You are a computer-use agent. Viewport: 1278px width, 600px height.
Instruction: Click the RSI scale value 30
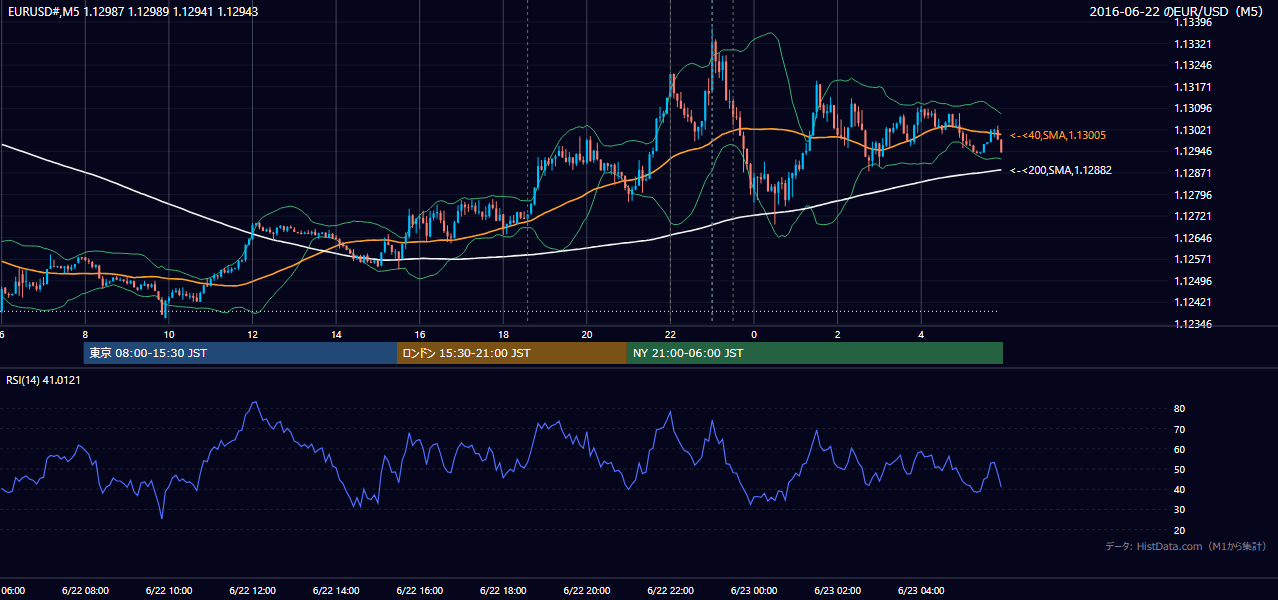click(1180, 510)
